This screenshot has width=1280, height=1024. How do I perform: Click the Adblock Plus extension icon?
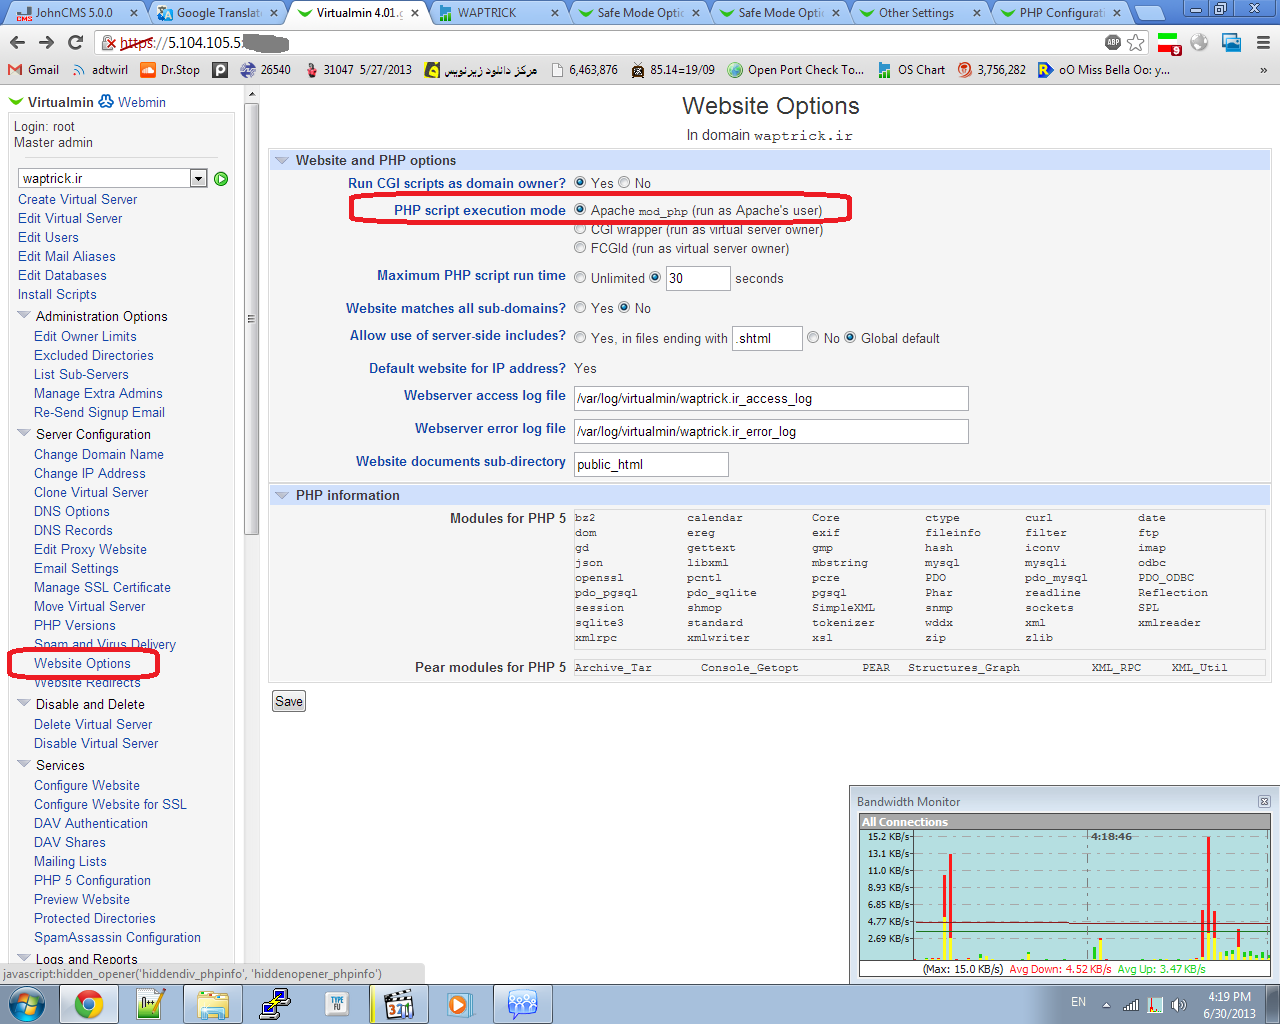[1113, 42]
